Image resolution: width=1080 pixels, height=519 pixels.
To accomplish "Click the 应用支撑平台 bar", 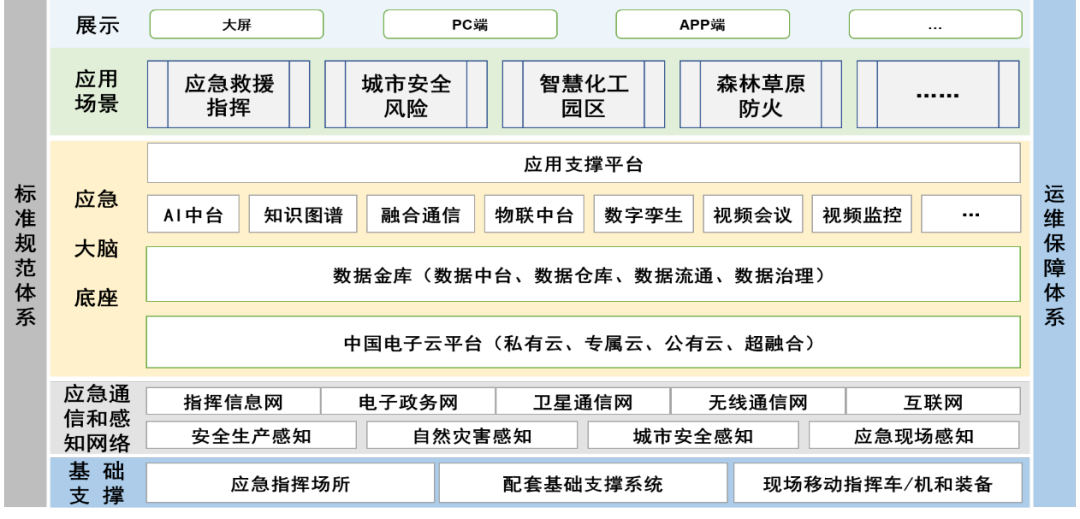I will tap(583, 164).
